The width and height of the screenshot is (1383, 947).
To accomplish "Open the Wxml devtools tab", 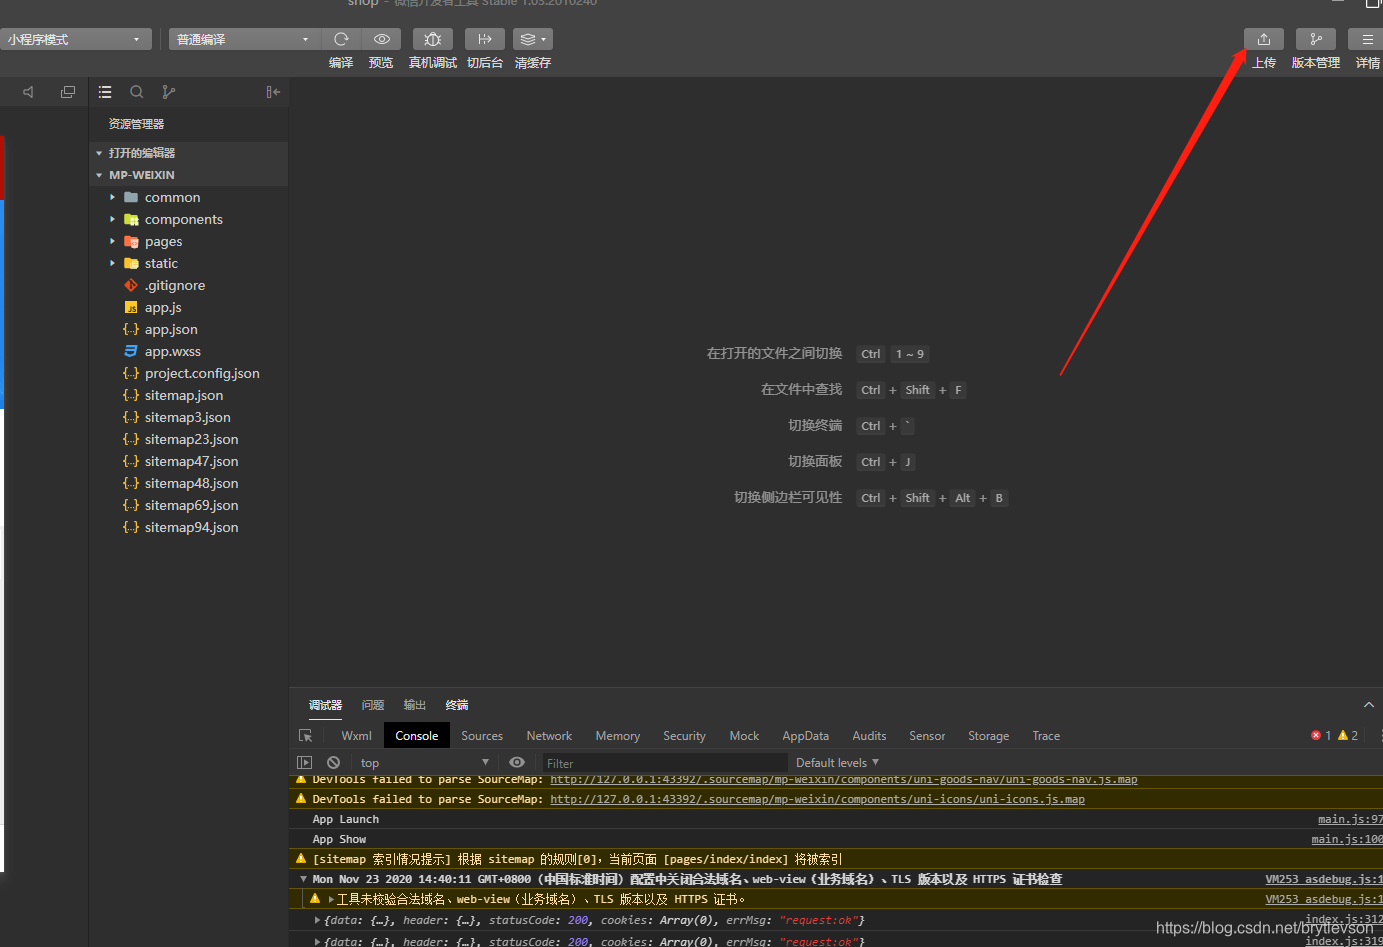I will point(356,736).
